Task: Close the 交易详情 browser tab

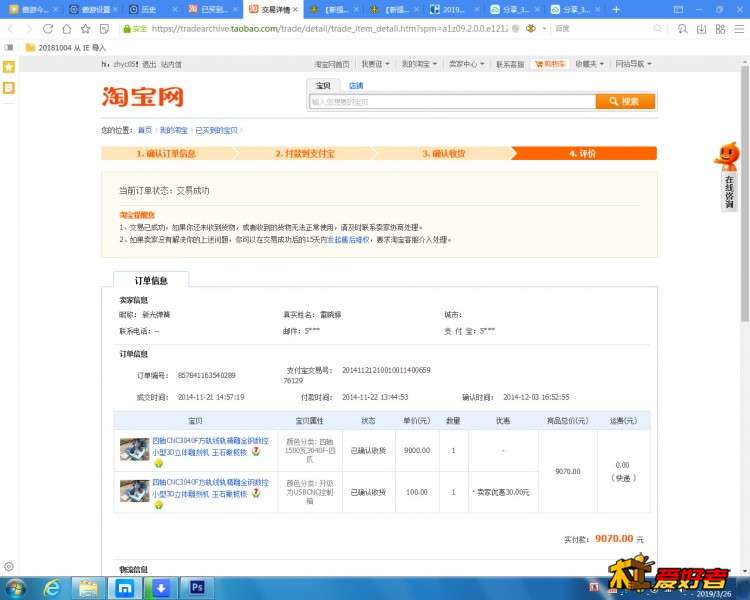Action: click(296, 10)
